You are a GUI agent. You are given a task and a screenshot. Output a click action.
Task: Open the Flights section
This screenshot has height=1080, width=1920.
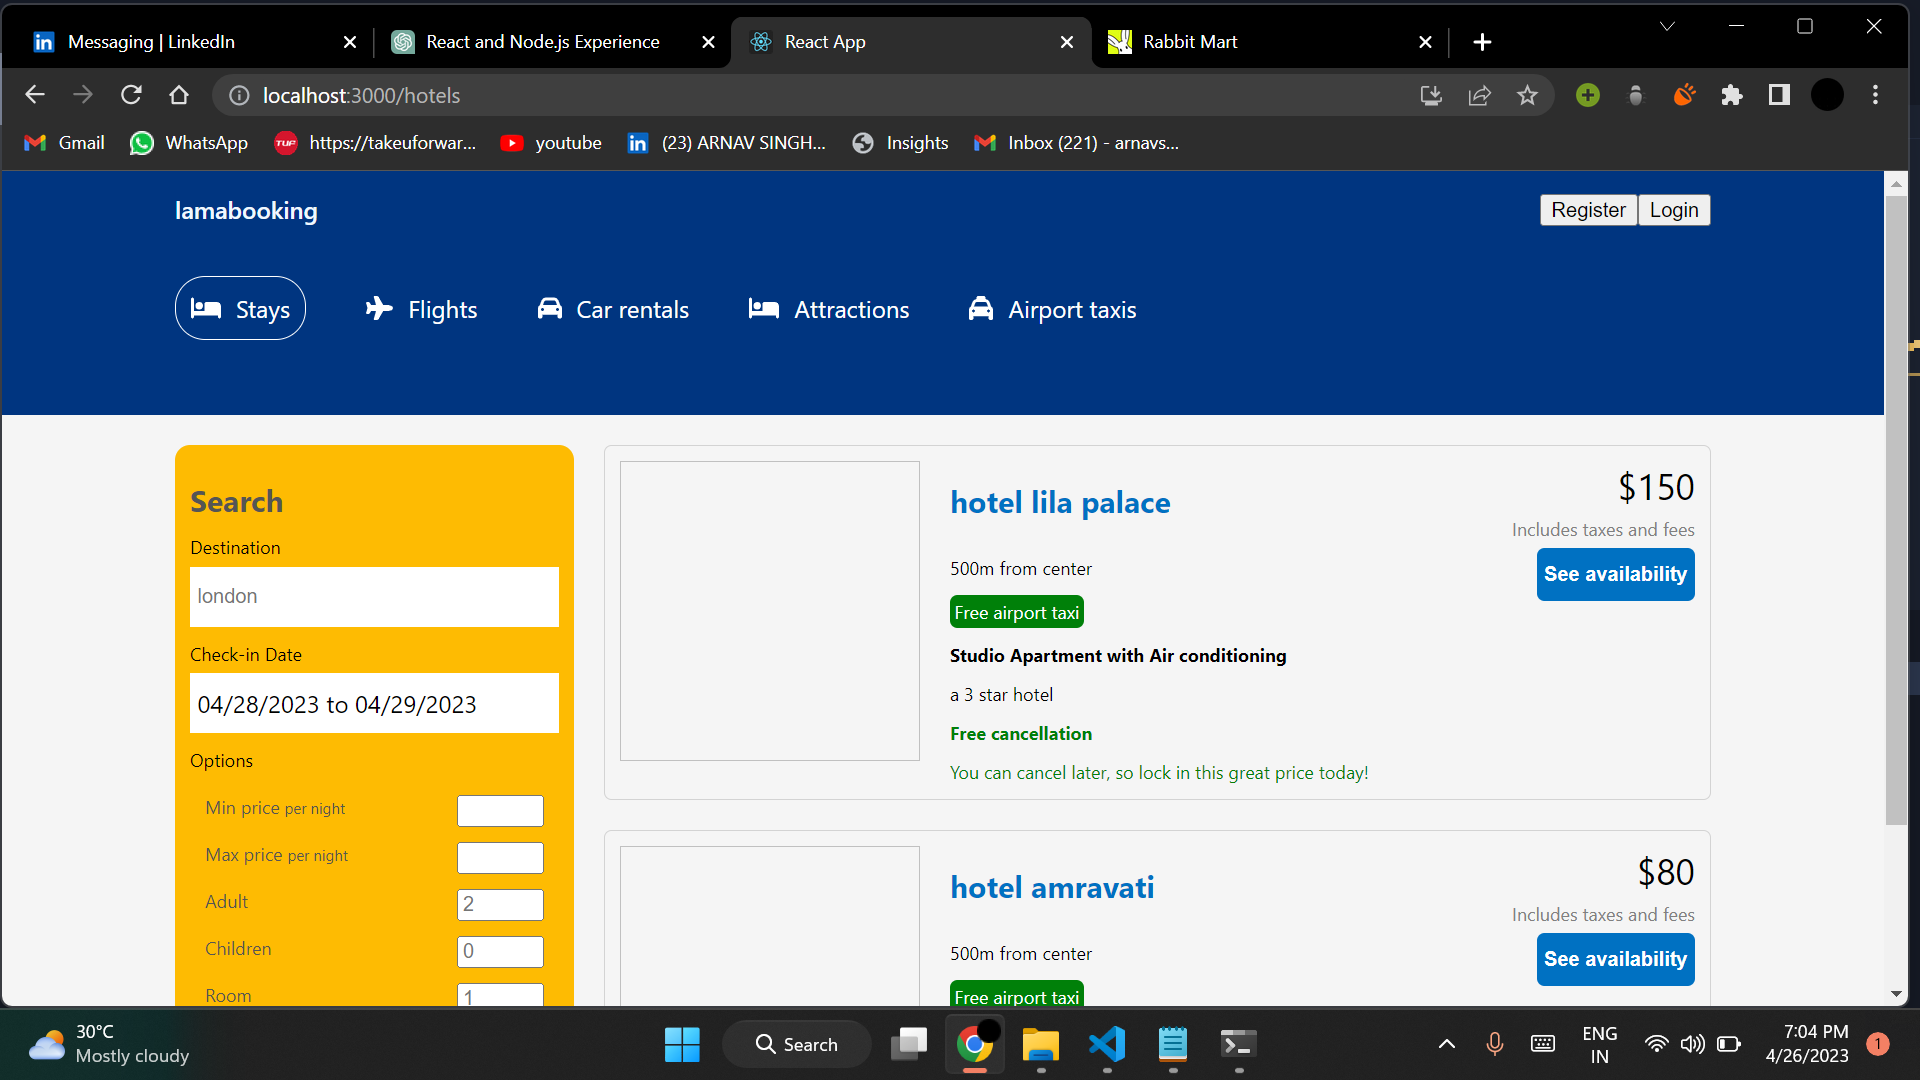point(419,309)
